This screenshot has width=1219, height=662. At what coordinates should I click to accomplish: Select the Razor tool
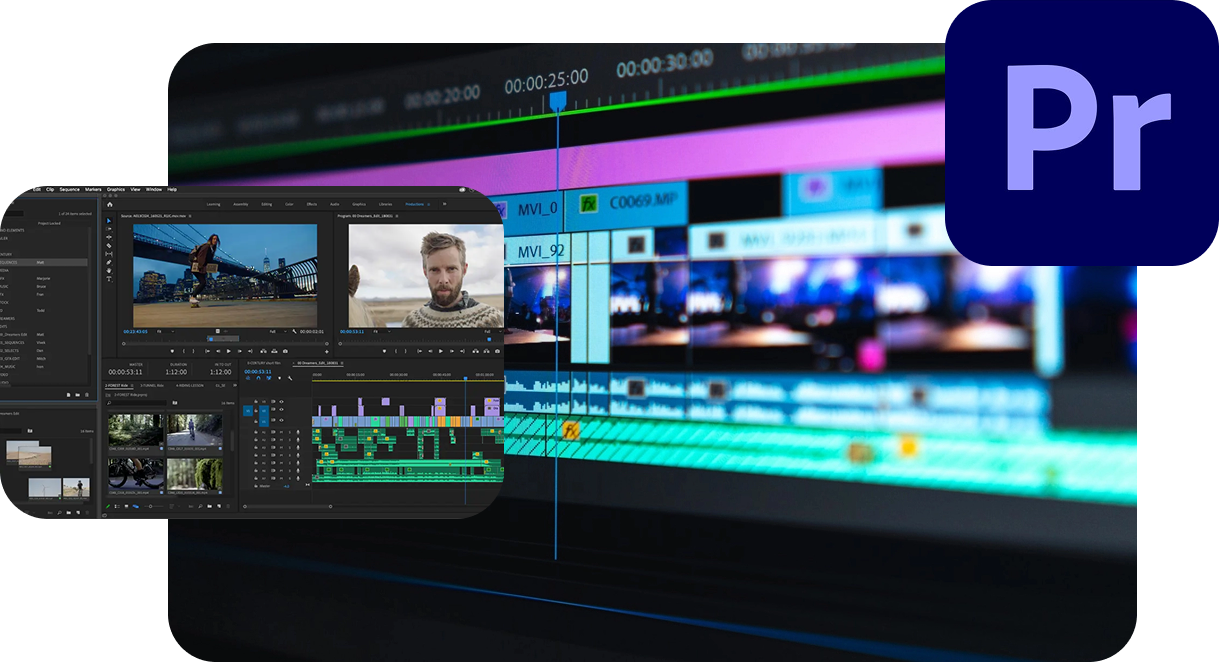pyautogui.click(x=109, y=246)
